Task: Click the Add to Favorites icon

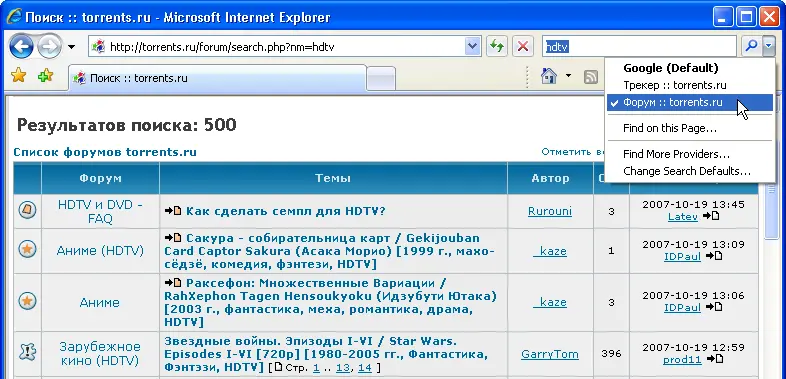Action: click(46, 76)
